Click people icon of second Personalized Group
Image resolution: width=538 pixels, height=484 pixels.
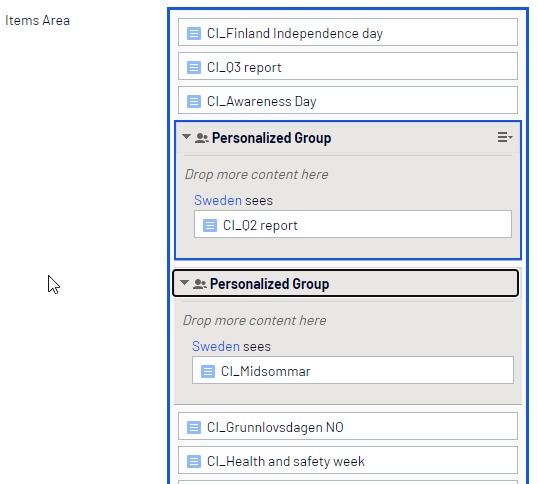pyautogui.click(x=199, y=284)
